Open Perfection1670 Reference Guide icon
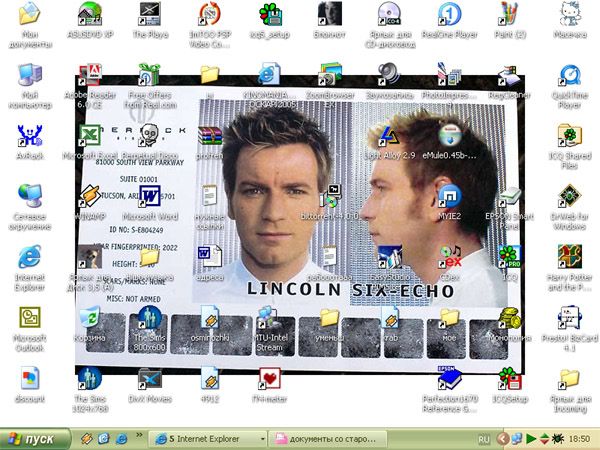 pos(450,378)
